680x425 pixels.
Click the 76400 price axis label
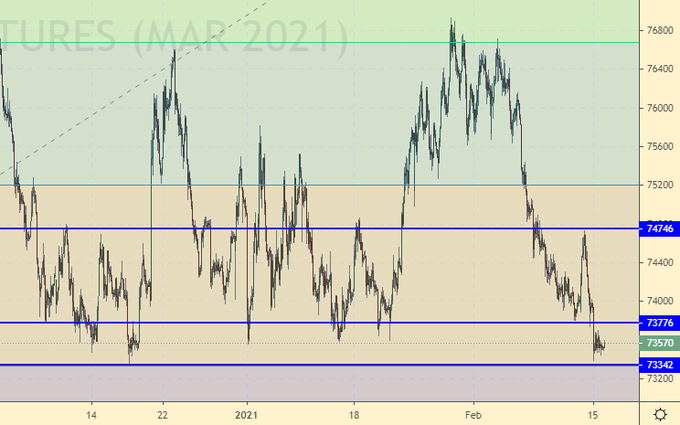[x=660, y=69]
